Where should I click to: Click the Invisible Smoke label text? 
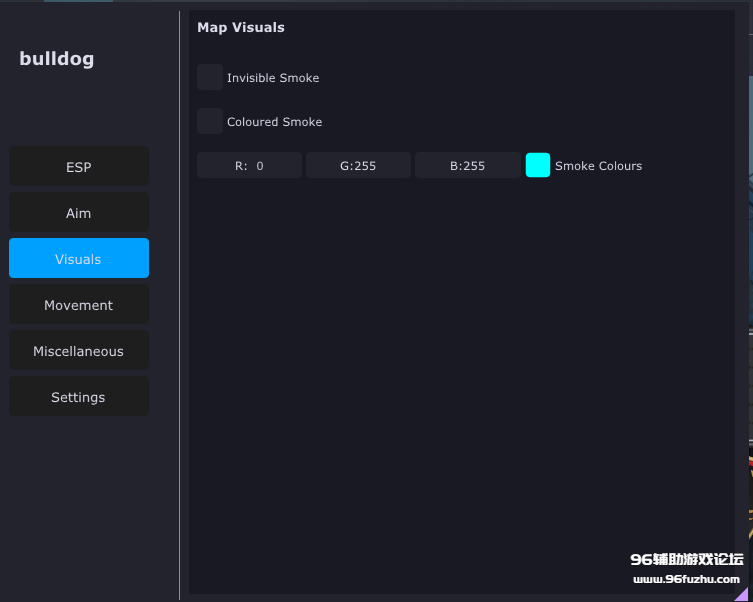[x=273, y=78]
